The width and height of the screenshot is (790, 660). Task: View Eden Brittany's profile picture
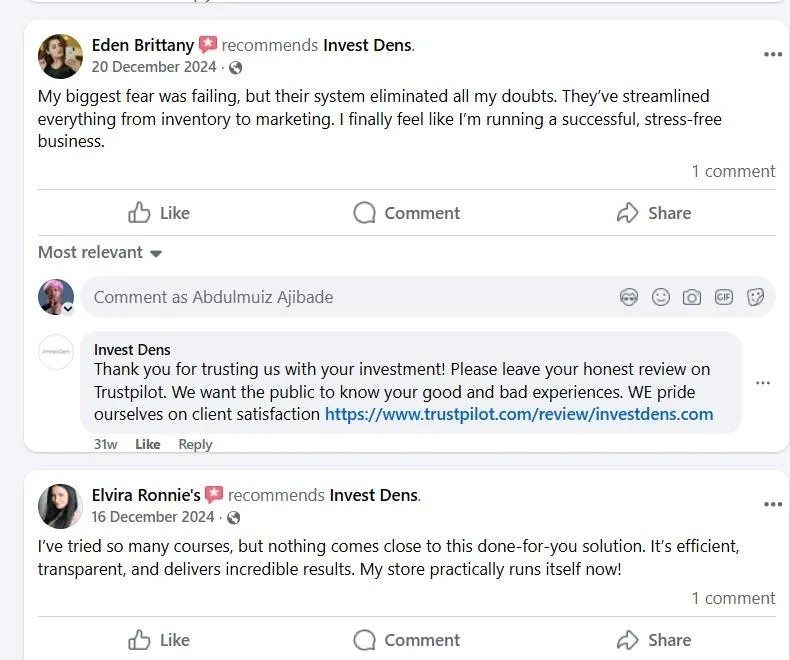[x=60, y=56]
